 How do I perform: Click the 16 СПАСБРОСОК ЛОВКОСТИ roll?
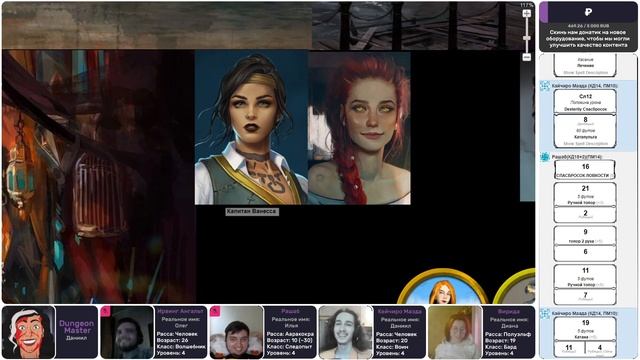(x=585, y=170)
